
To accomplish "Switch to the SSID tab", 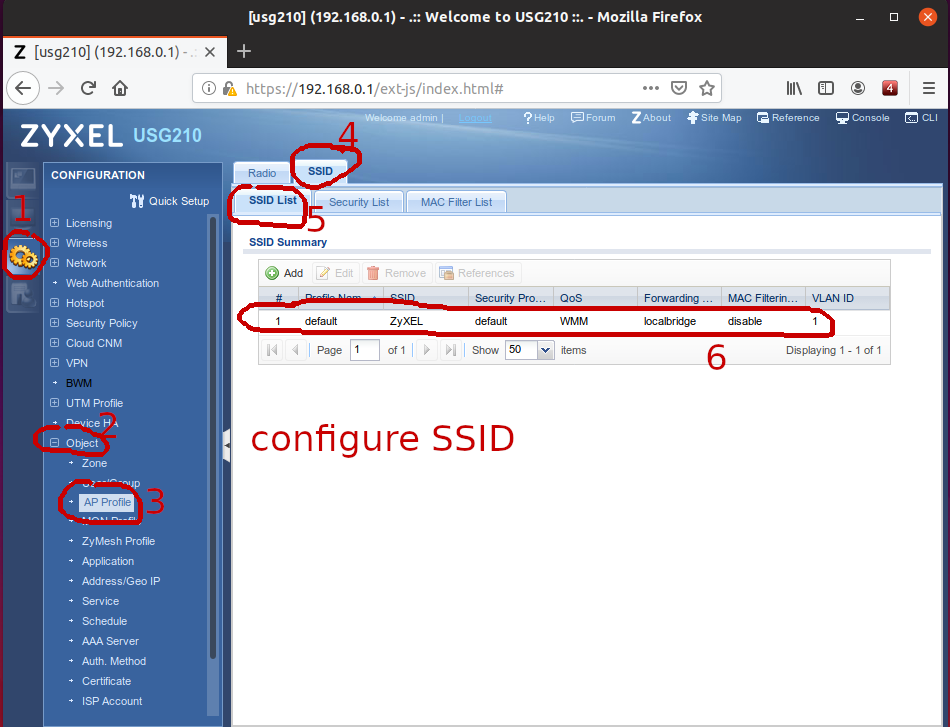I will click(320, 171).
